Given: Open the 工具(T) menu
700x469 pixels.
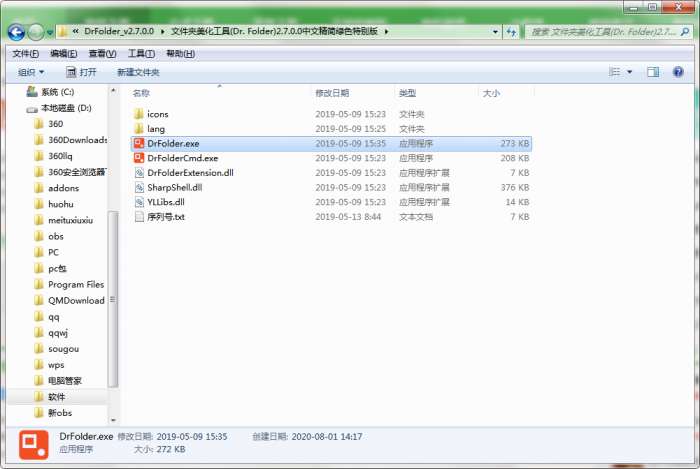Looking at the screenshot, I should [141, 54].
